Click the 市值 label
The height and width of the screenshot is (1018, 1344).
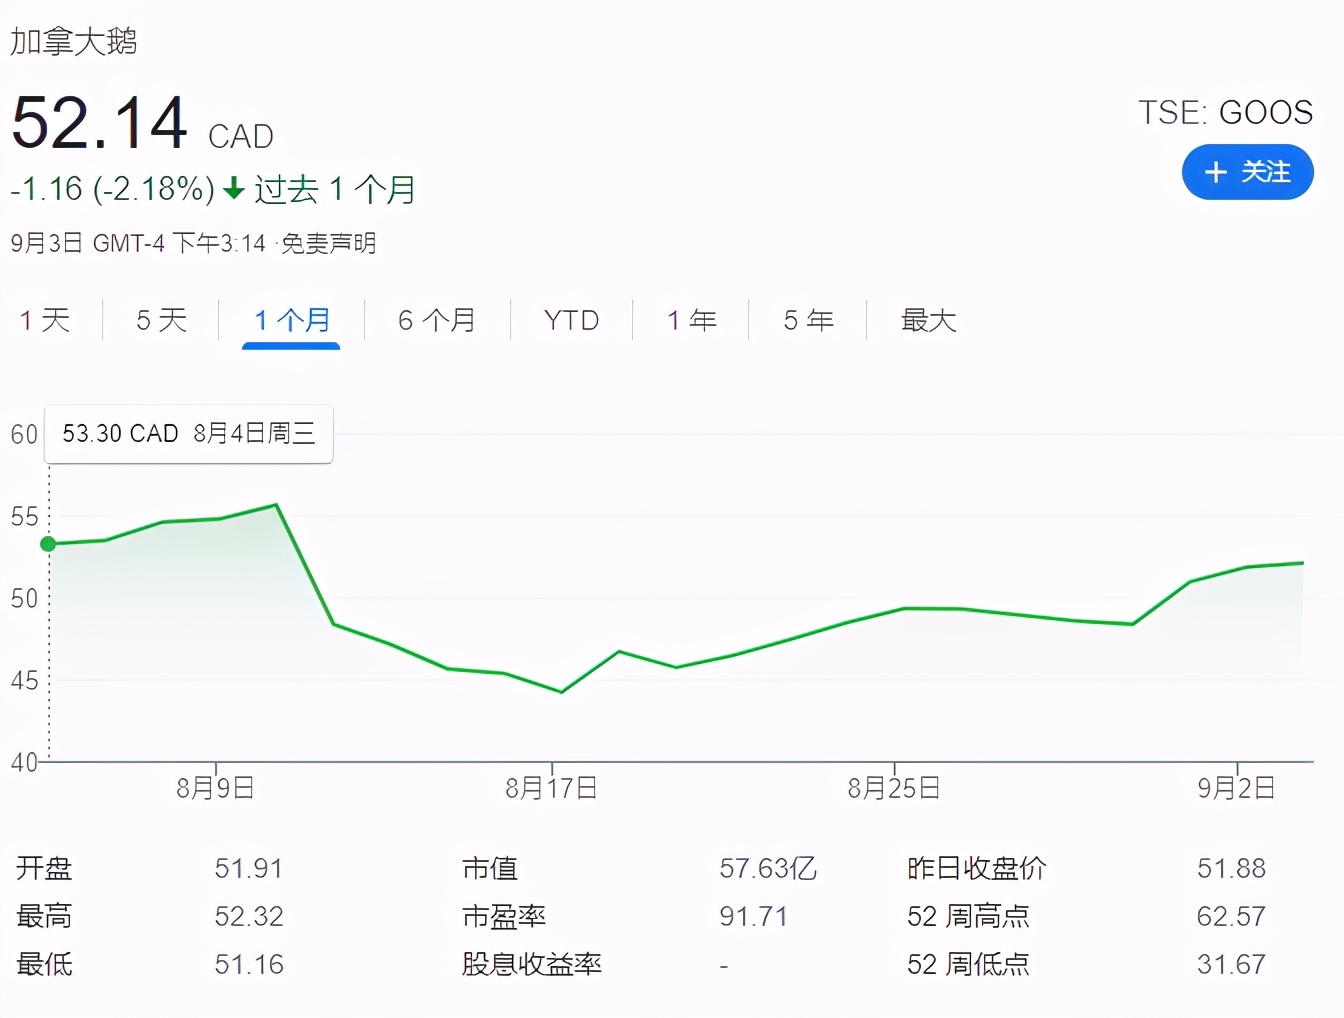point(490,868)
